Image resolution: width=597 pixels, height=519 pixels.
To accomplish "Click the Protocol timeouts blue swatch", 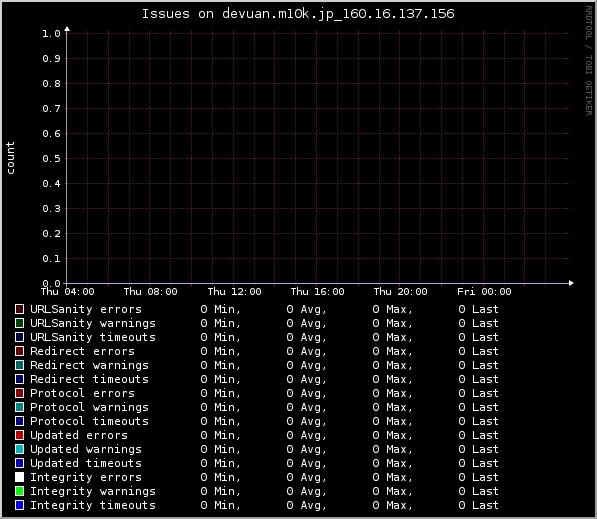I will [x=19, y=421].
